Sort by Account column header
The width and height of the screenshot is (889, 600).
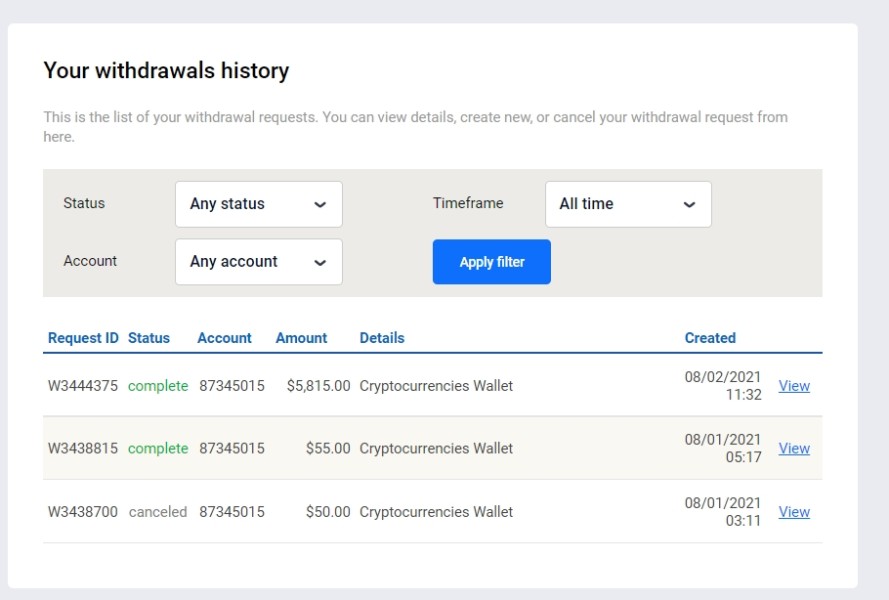[224, 338]
